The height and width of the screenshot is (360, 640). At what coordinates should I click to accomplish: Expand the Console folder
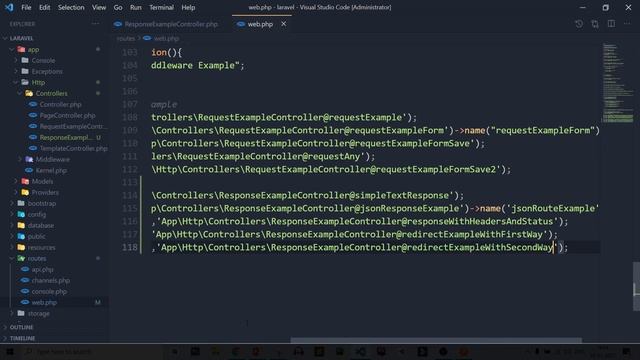click(x=43, y=60)
